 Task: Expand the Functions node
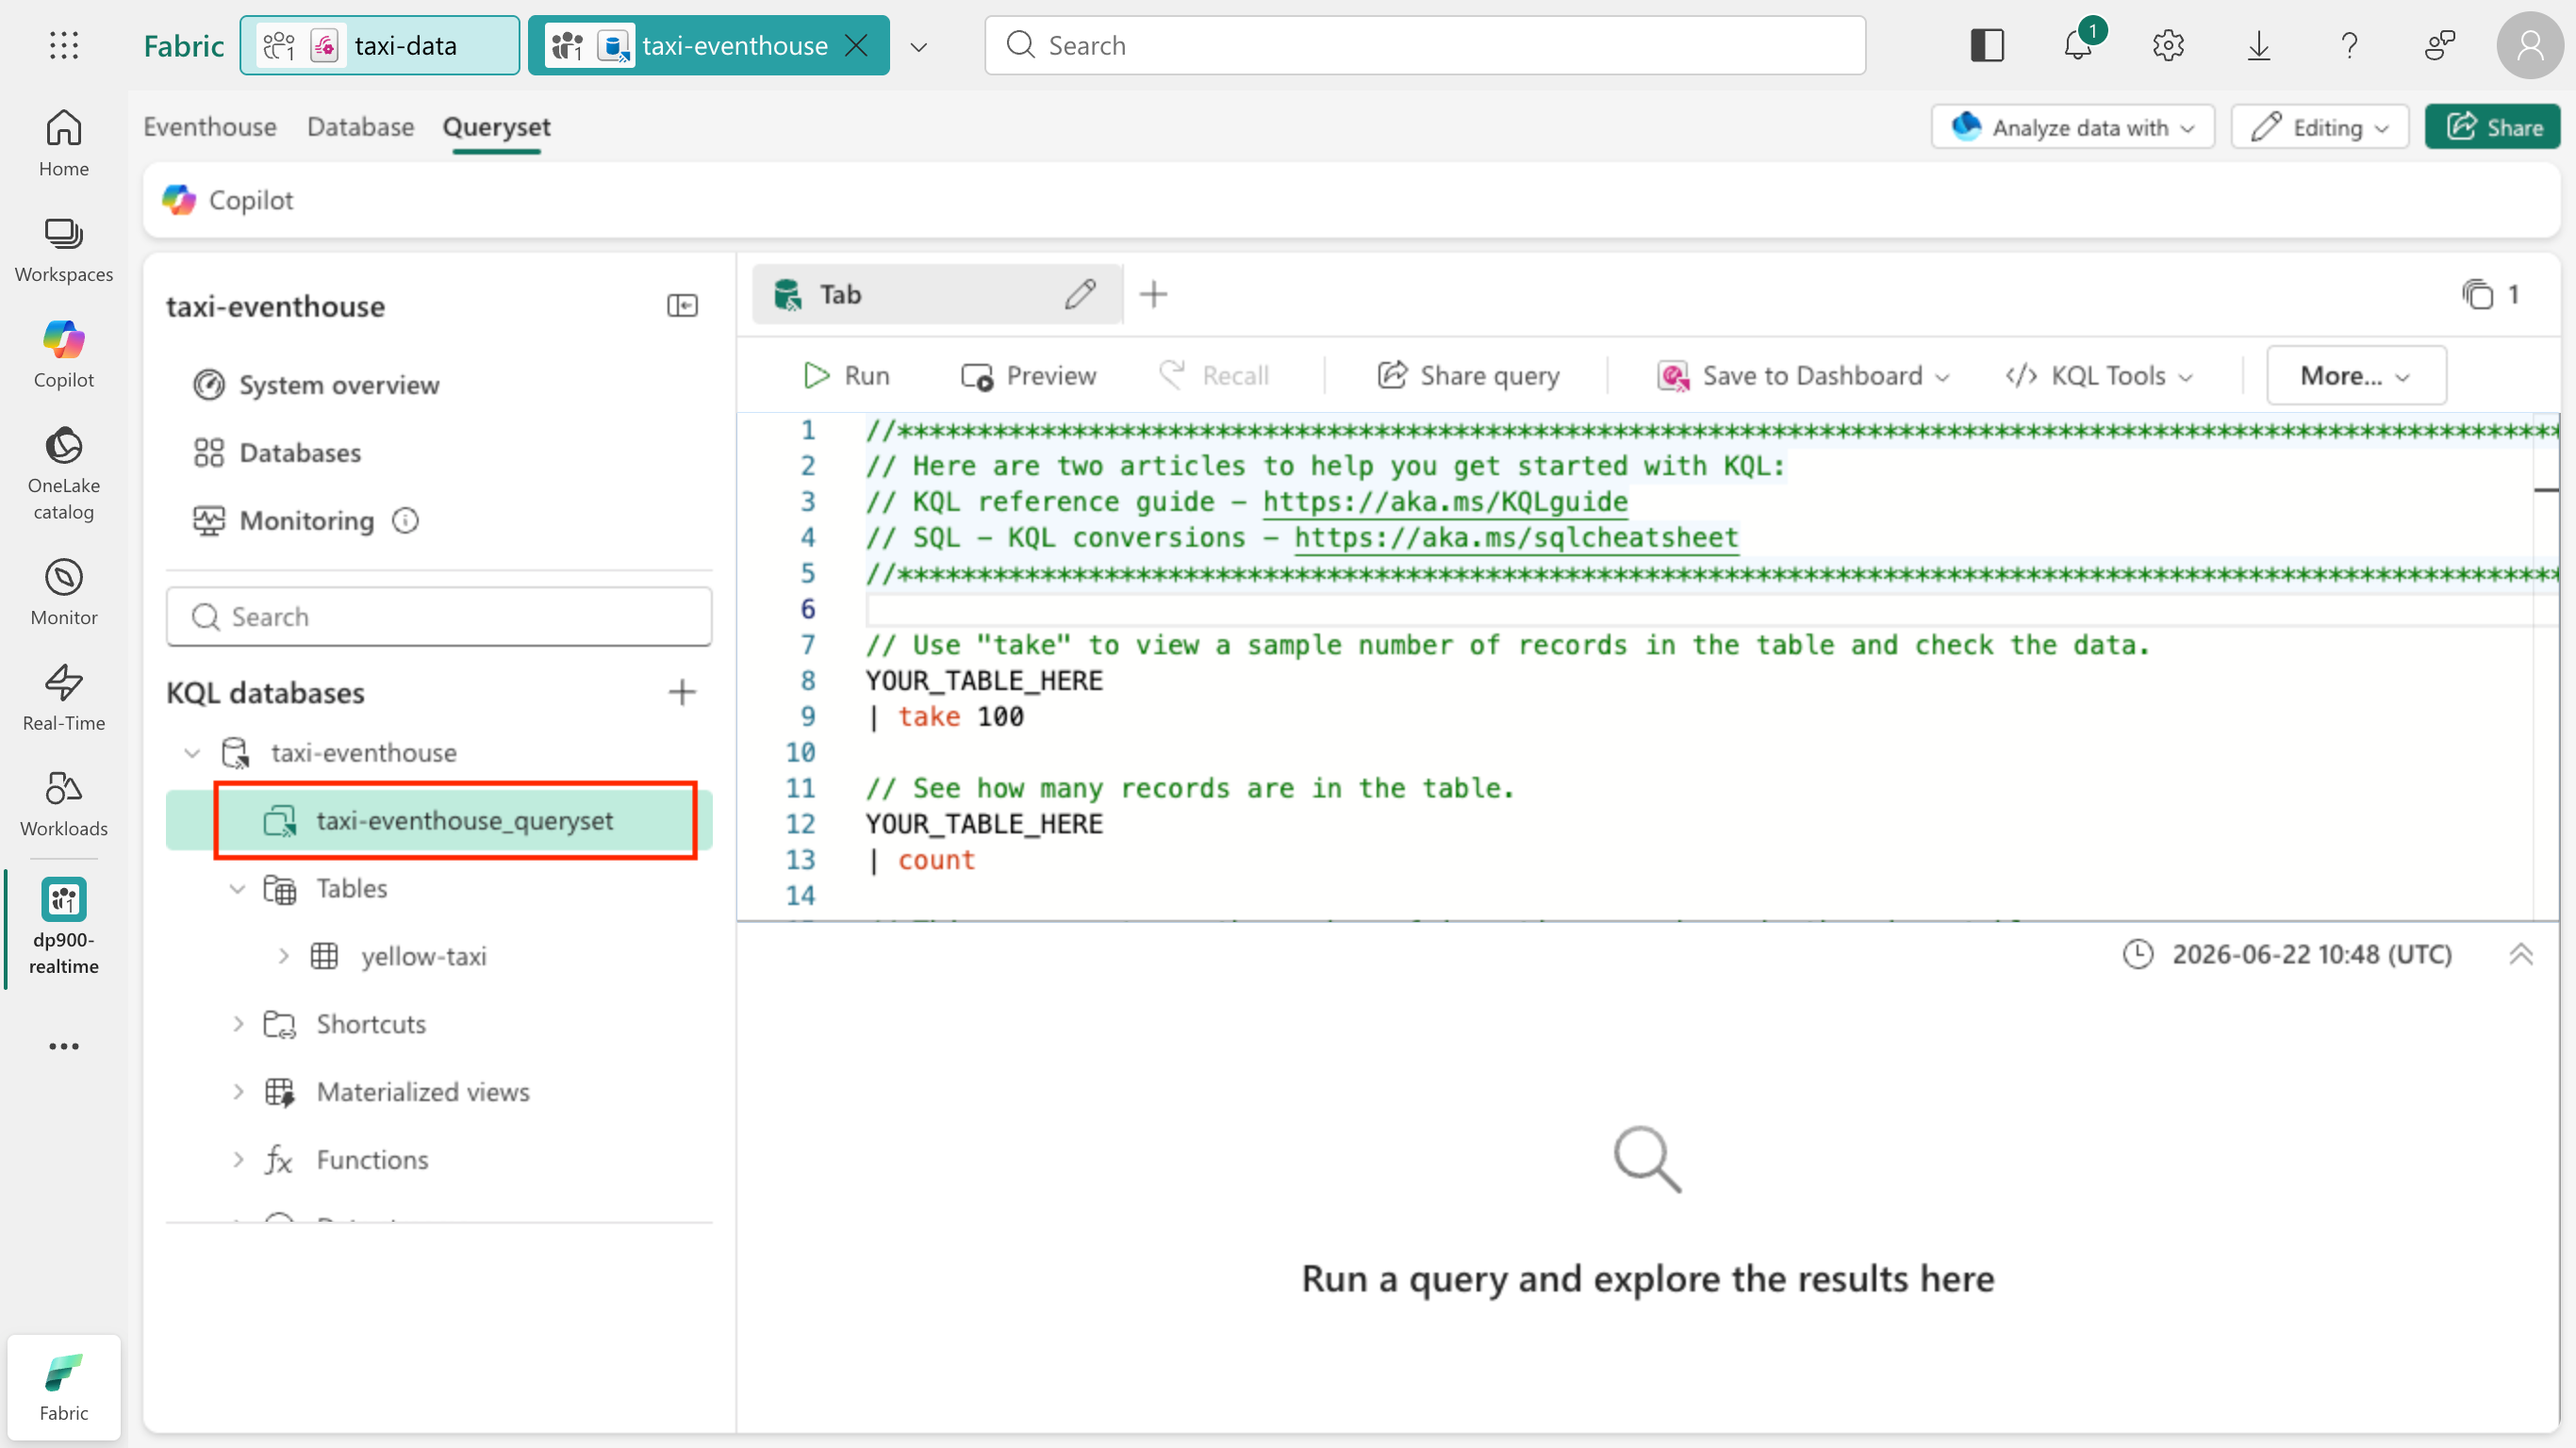click(x=238, y=1160)
